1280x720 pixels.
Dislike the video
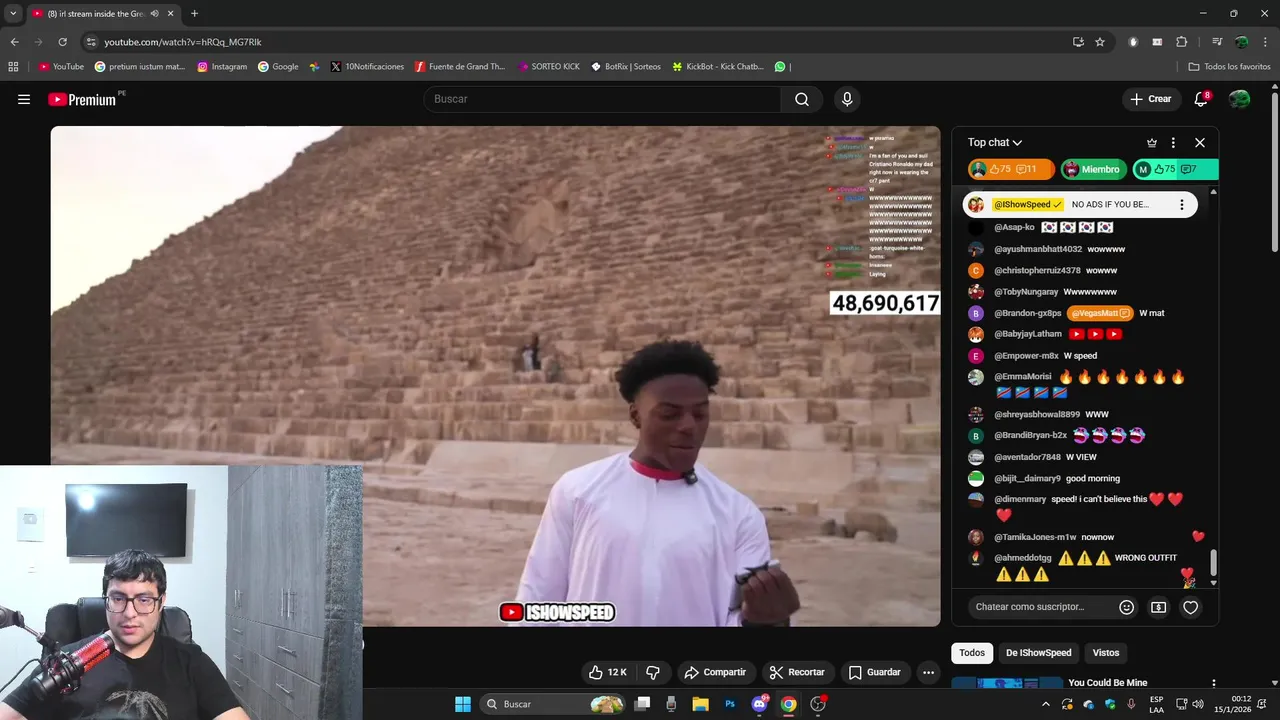653,672
